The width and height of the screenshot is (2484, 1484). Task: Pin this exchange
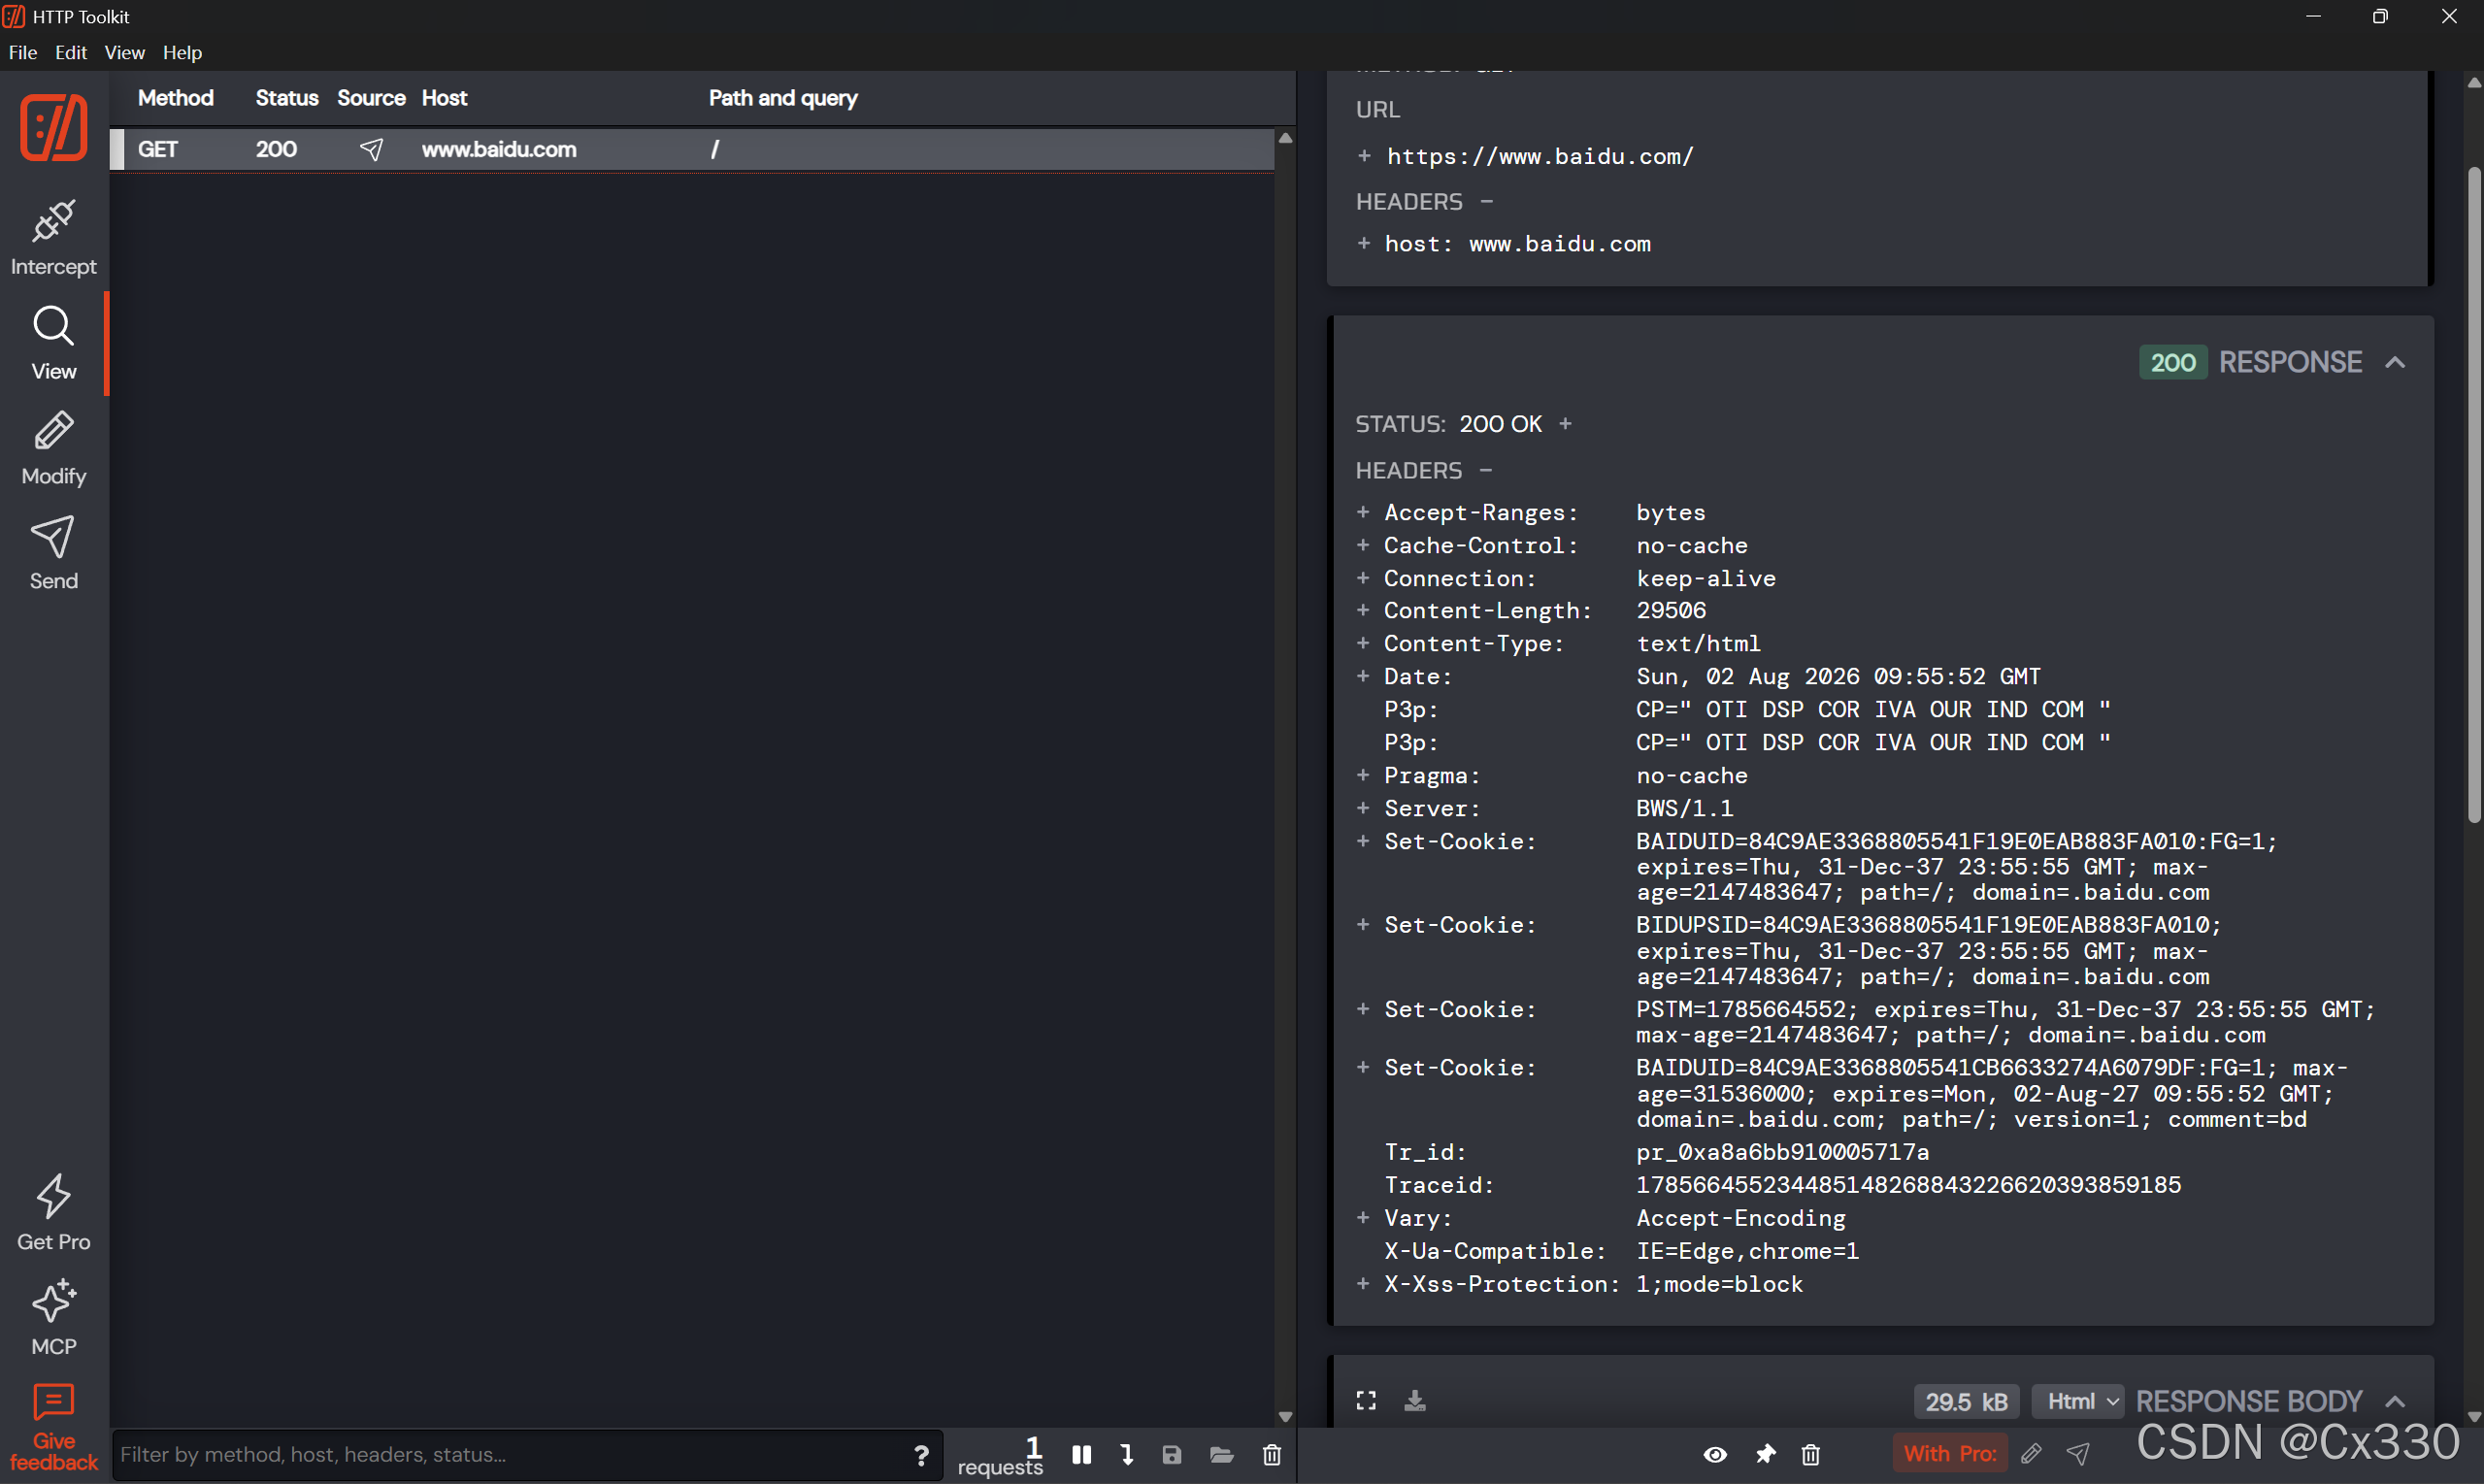pyautogui.click(x=1765, y=1455)
